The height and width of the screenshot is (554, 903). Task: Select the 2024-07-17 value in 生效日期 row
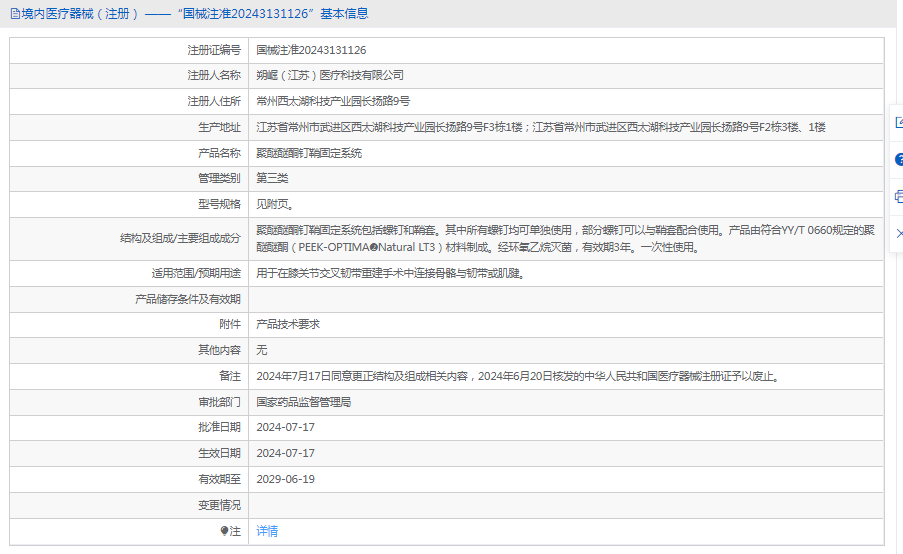coord(286,453)
